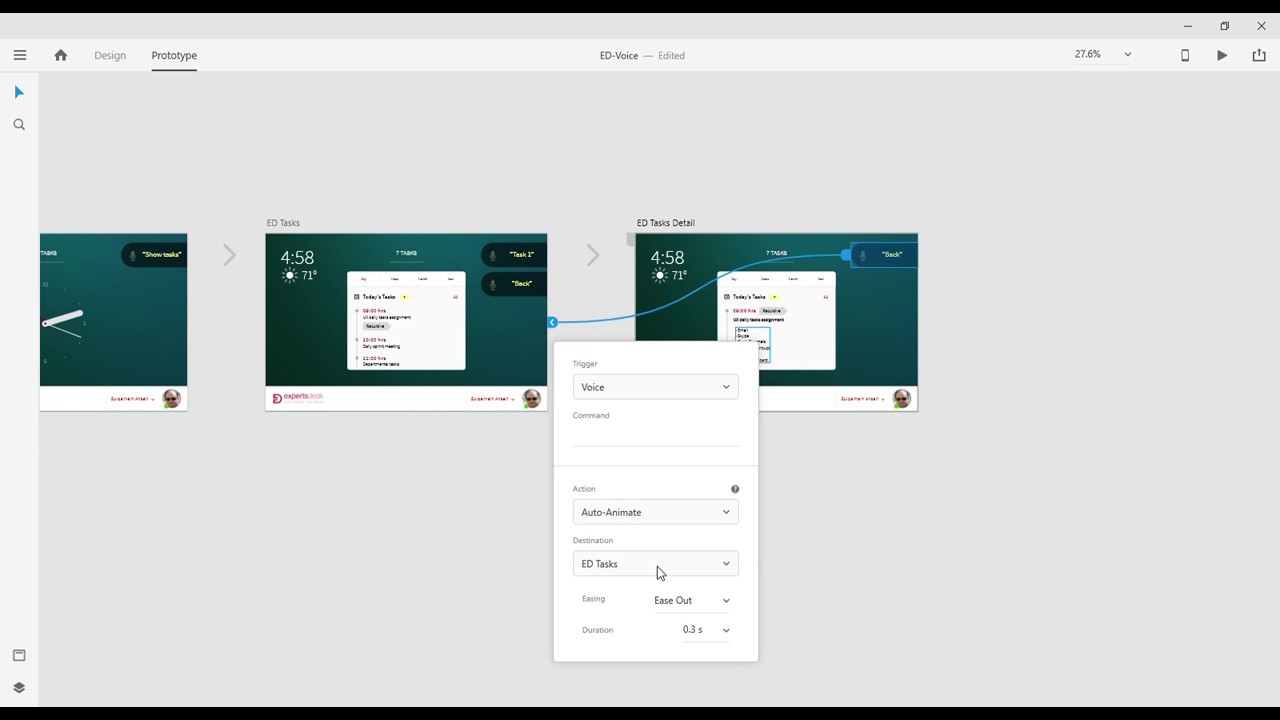Open the Assets panel icon

[x=19, y=655]
